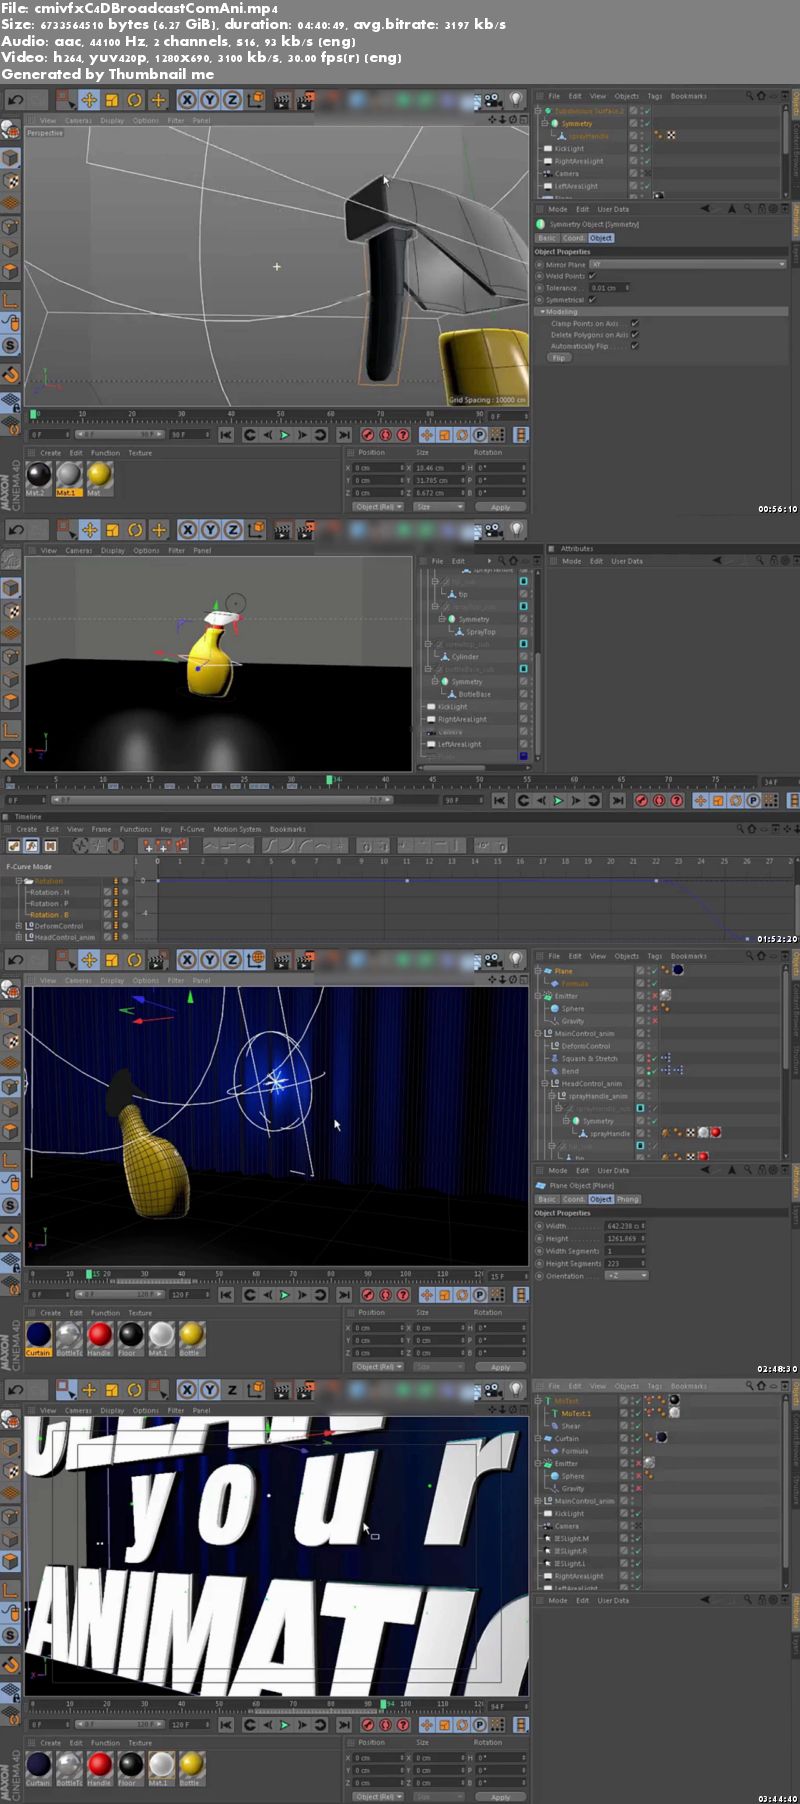Click the Tolerance value field

(x=609, y=288)
